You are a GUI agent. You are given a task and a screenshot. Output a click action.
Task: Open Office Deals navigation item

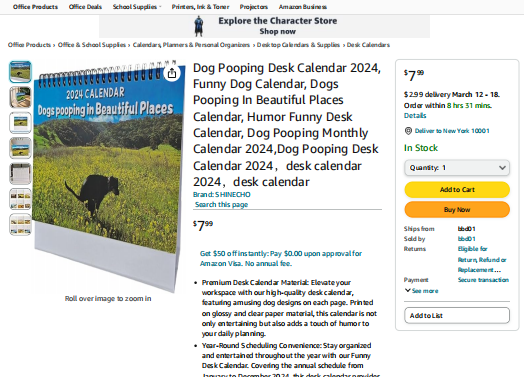click(x=85, y=7)
